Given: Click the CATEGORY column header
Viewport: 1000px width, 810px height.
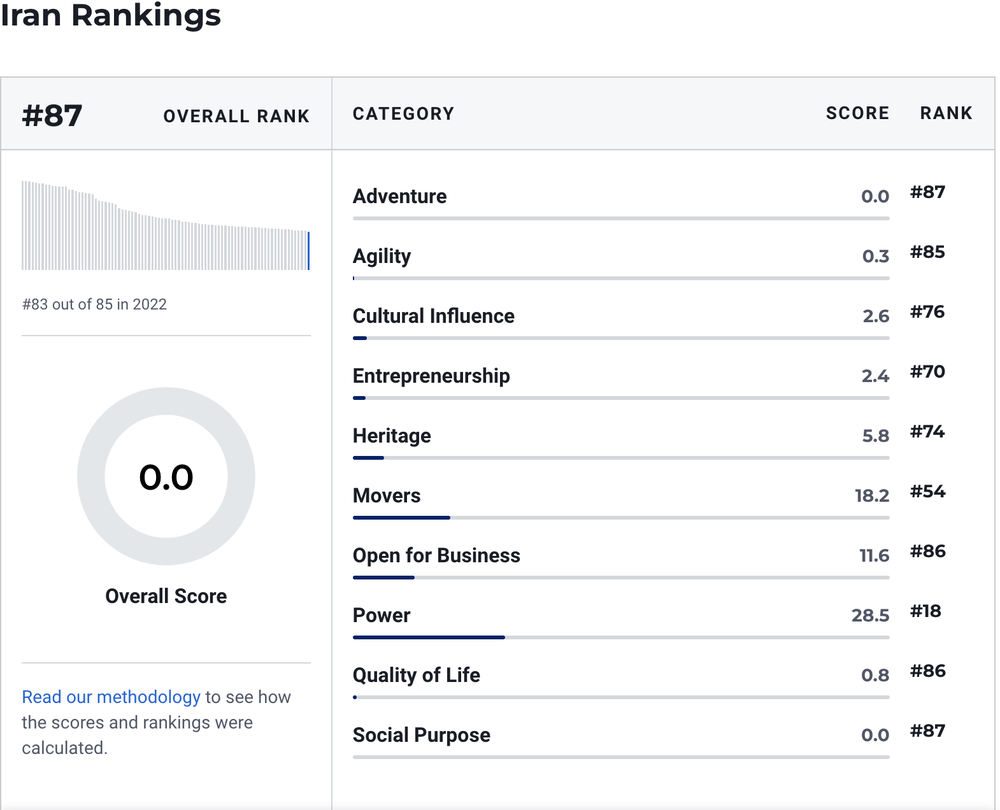Looking at the screenshot, I should (403, 114).
